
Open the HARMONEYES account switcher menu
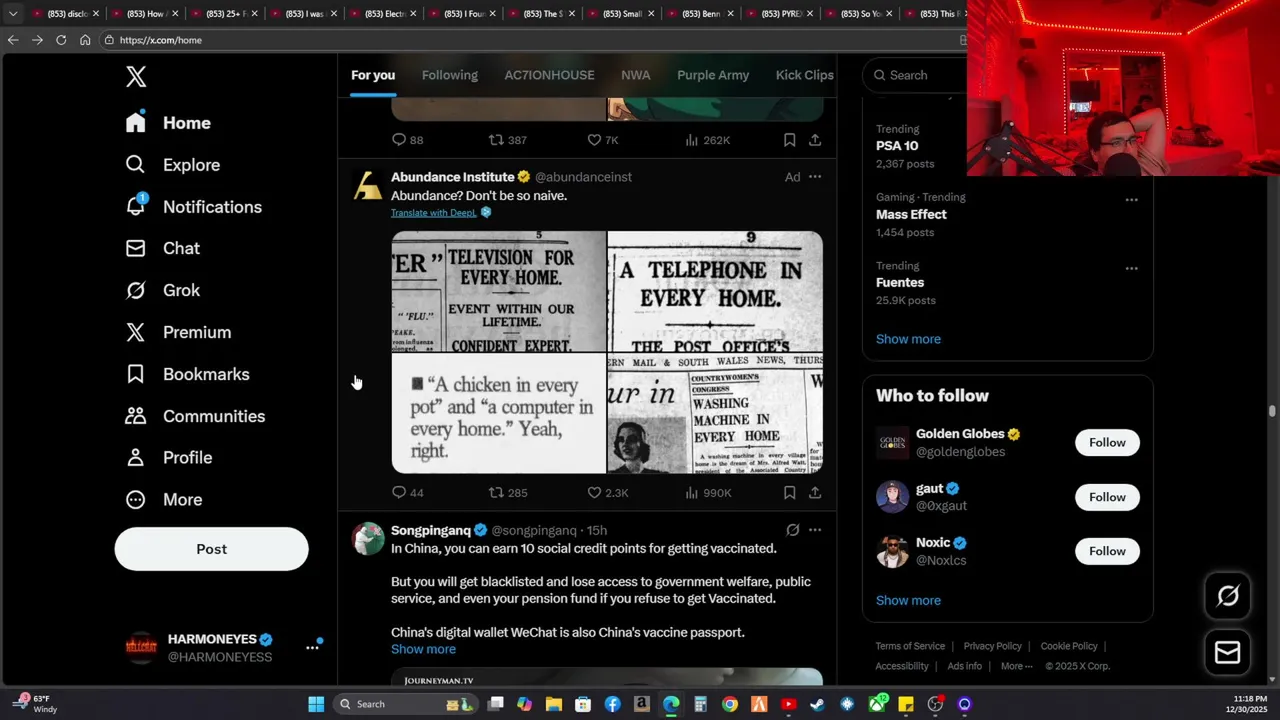tap(312, 648)
